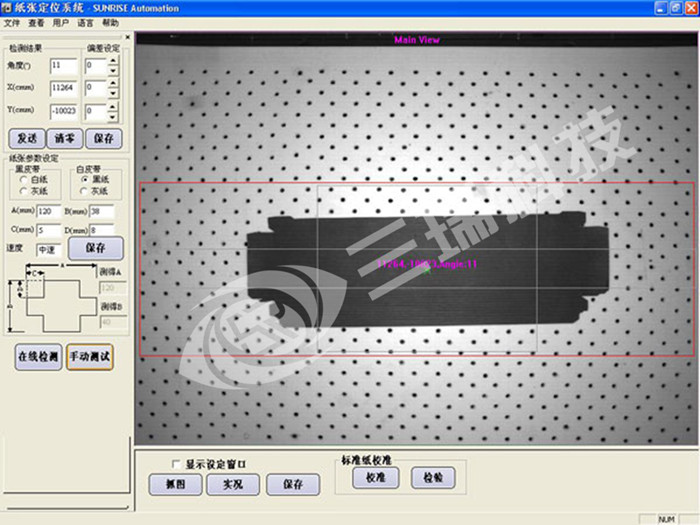Click the Y(cmm) result field
The image size is (700, 525).
[x=63, y=111]
